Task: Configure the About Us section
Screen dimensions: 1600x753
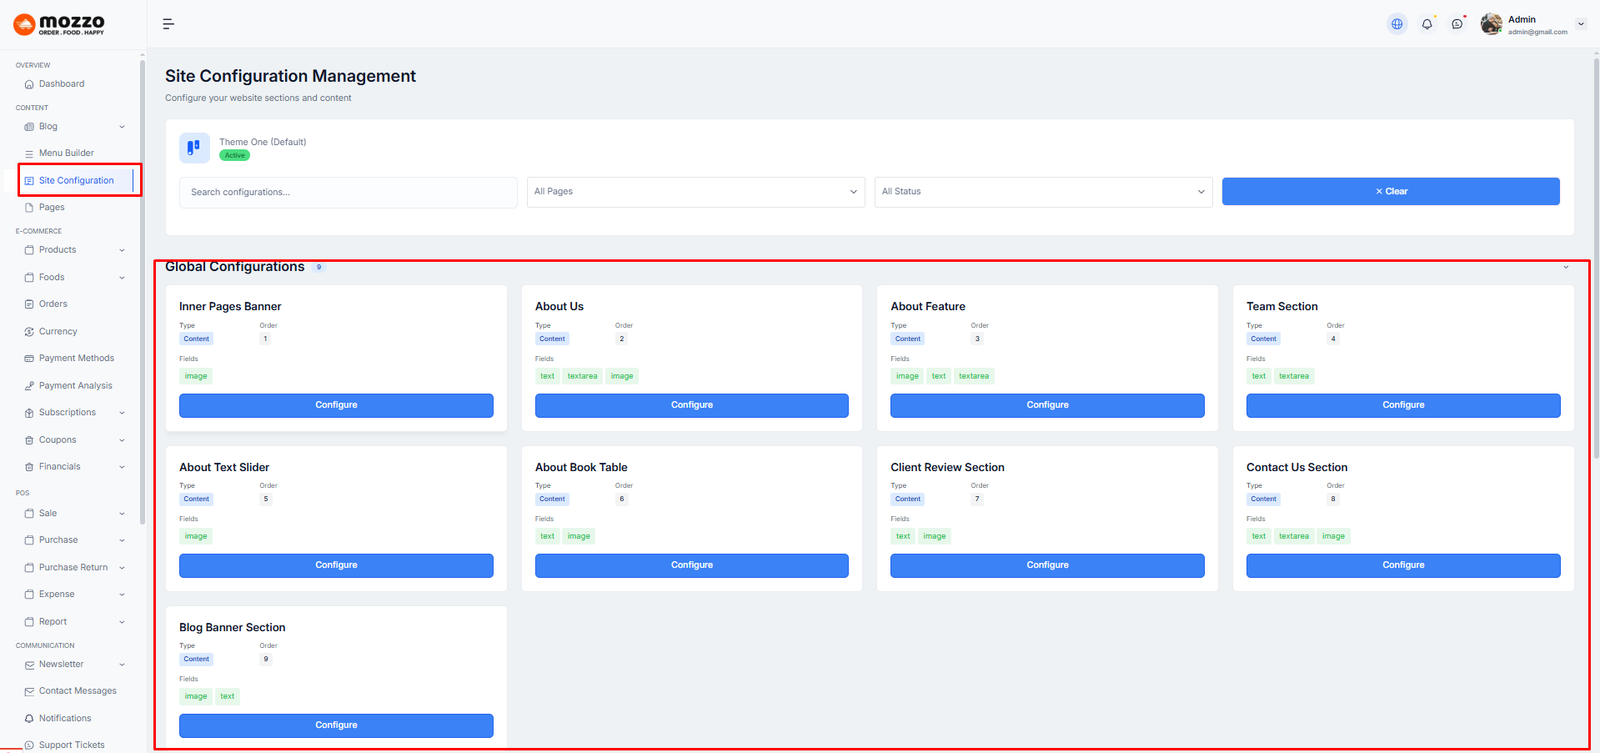Action: [x=691, y=405]
